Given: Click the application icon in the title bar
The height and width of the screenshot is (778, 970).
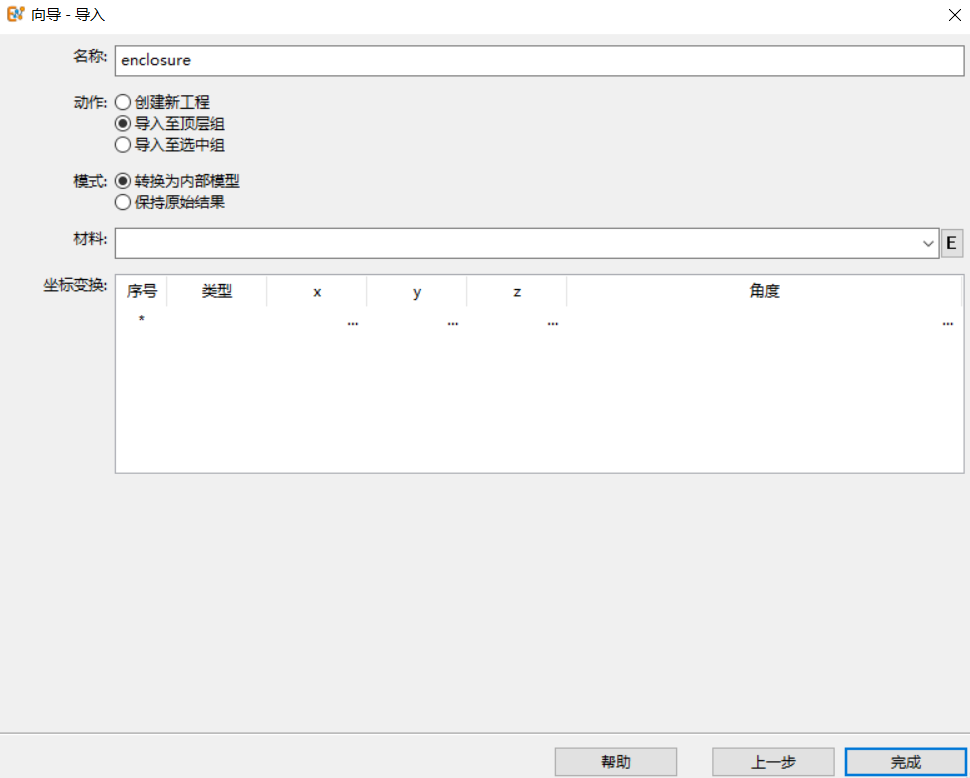Looking at the screenshot, I should point(15,14).
